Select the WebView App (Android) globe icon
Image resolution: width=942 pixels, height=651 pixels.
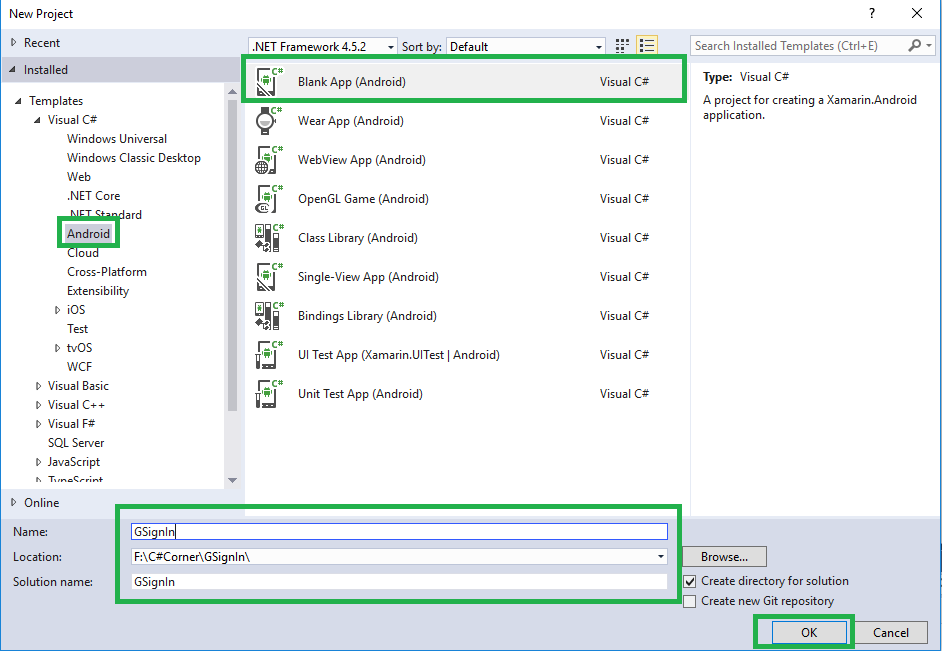coord(269,160)
